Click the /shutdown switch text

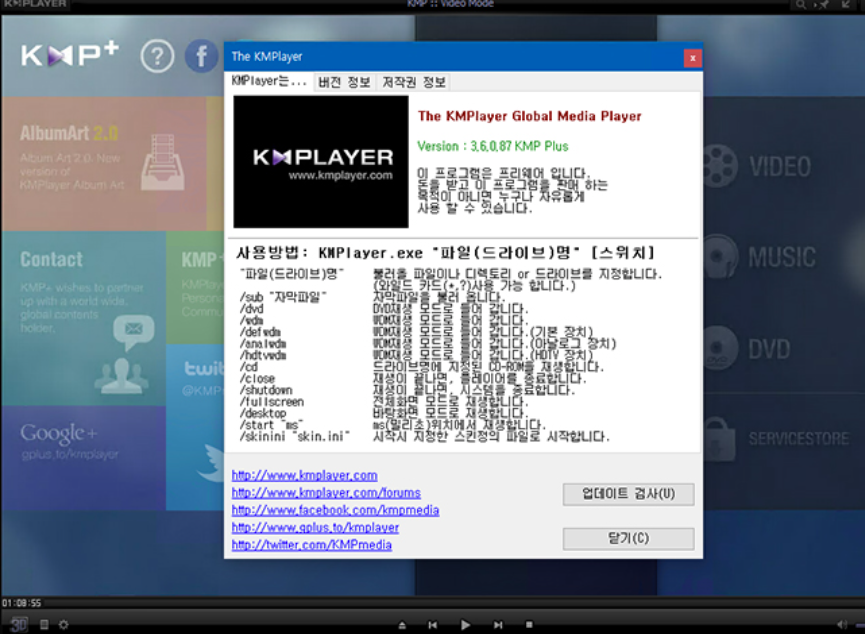pyautogui.click(x=266, y=390)
